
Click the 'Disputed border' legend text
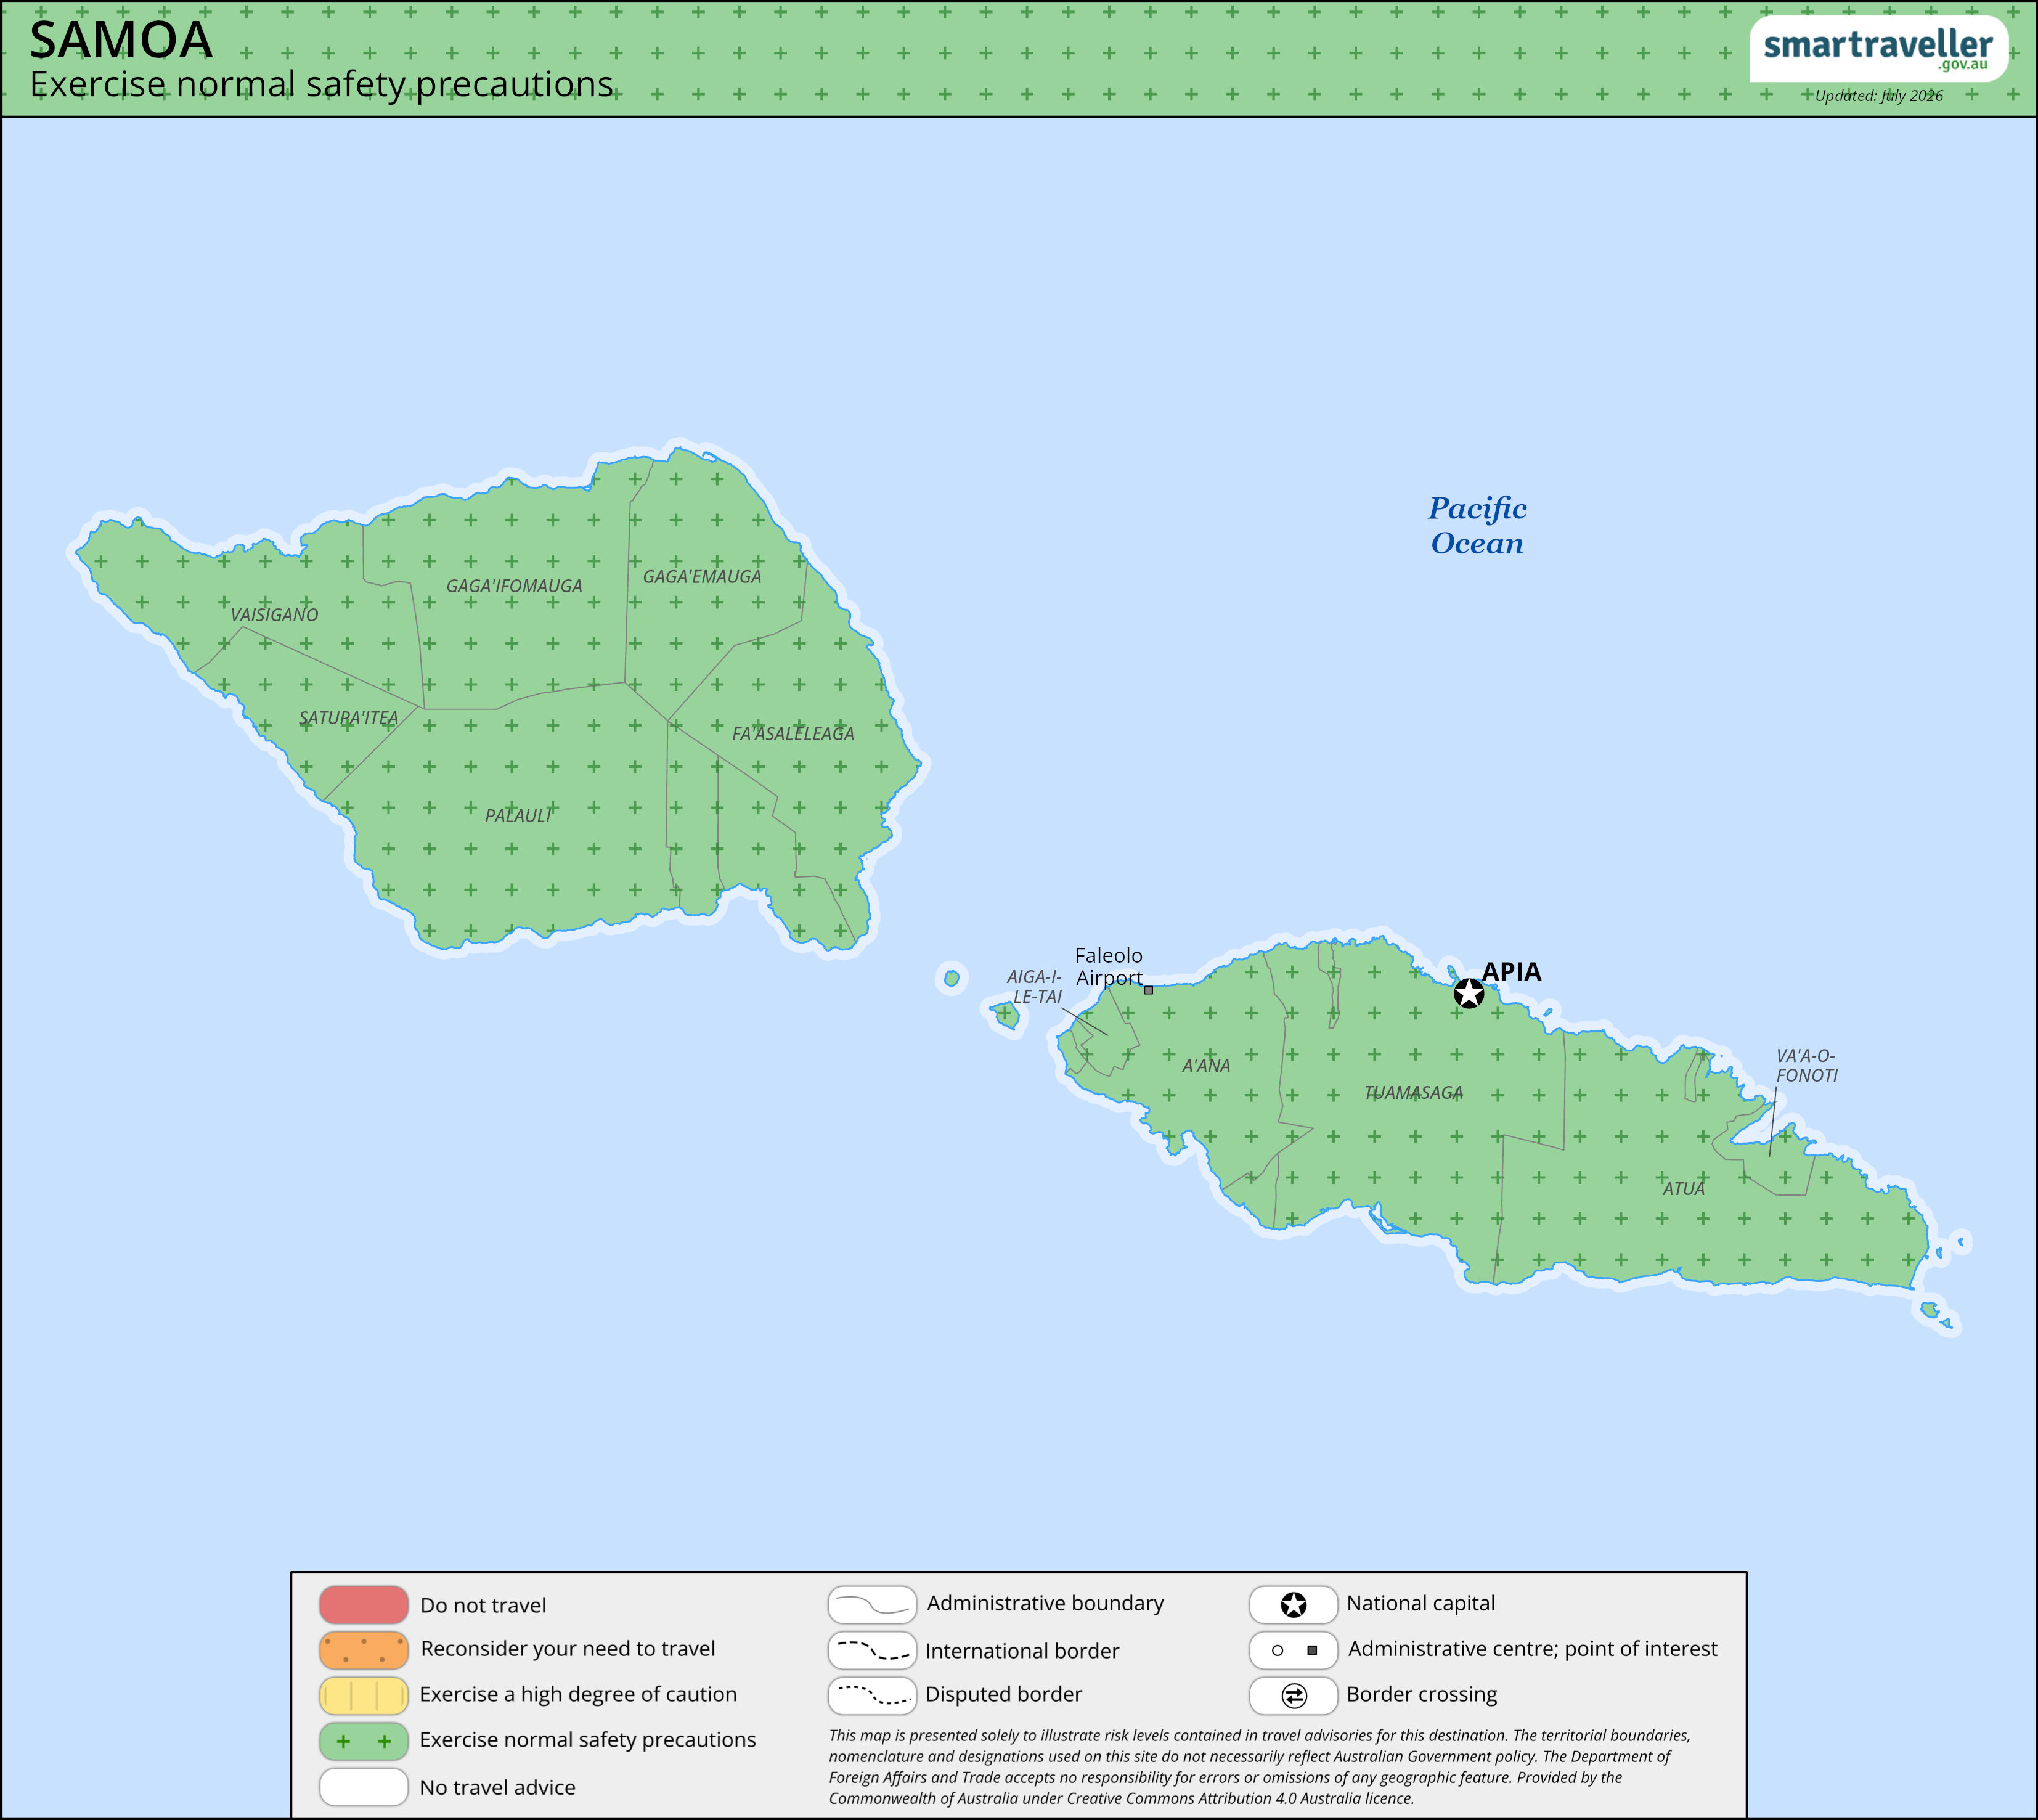tap(1004, 1695)
